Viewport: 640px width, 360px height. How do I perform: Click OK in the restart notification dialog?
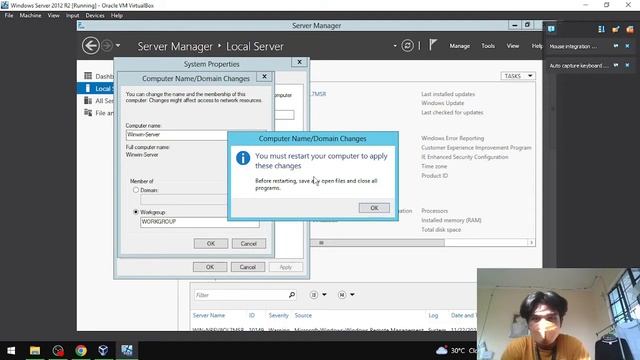[374, 208]
